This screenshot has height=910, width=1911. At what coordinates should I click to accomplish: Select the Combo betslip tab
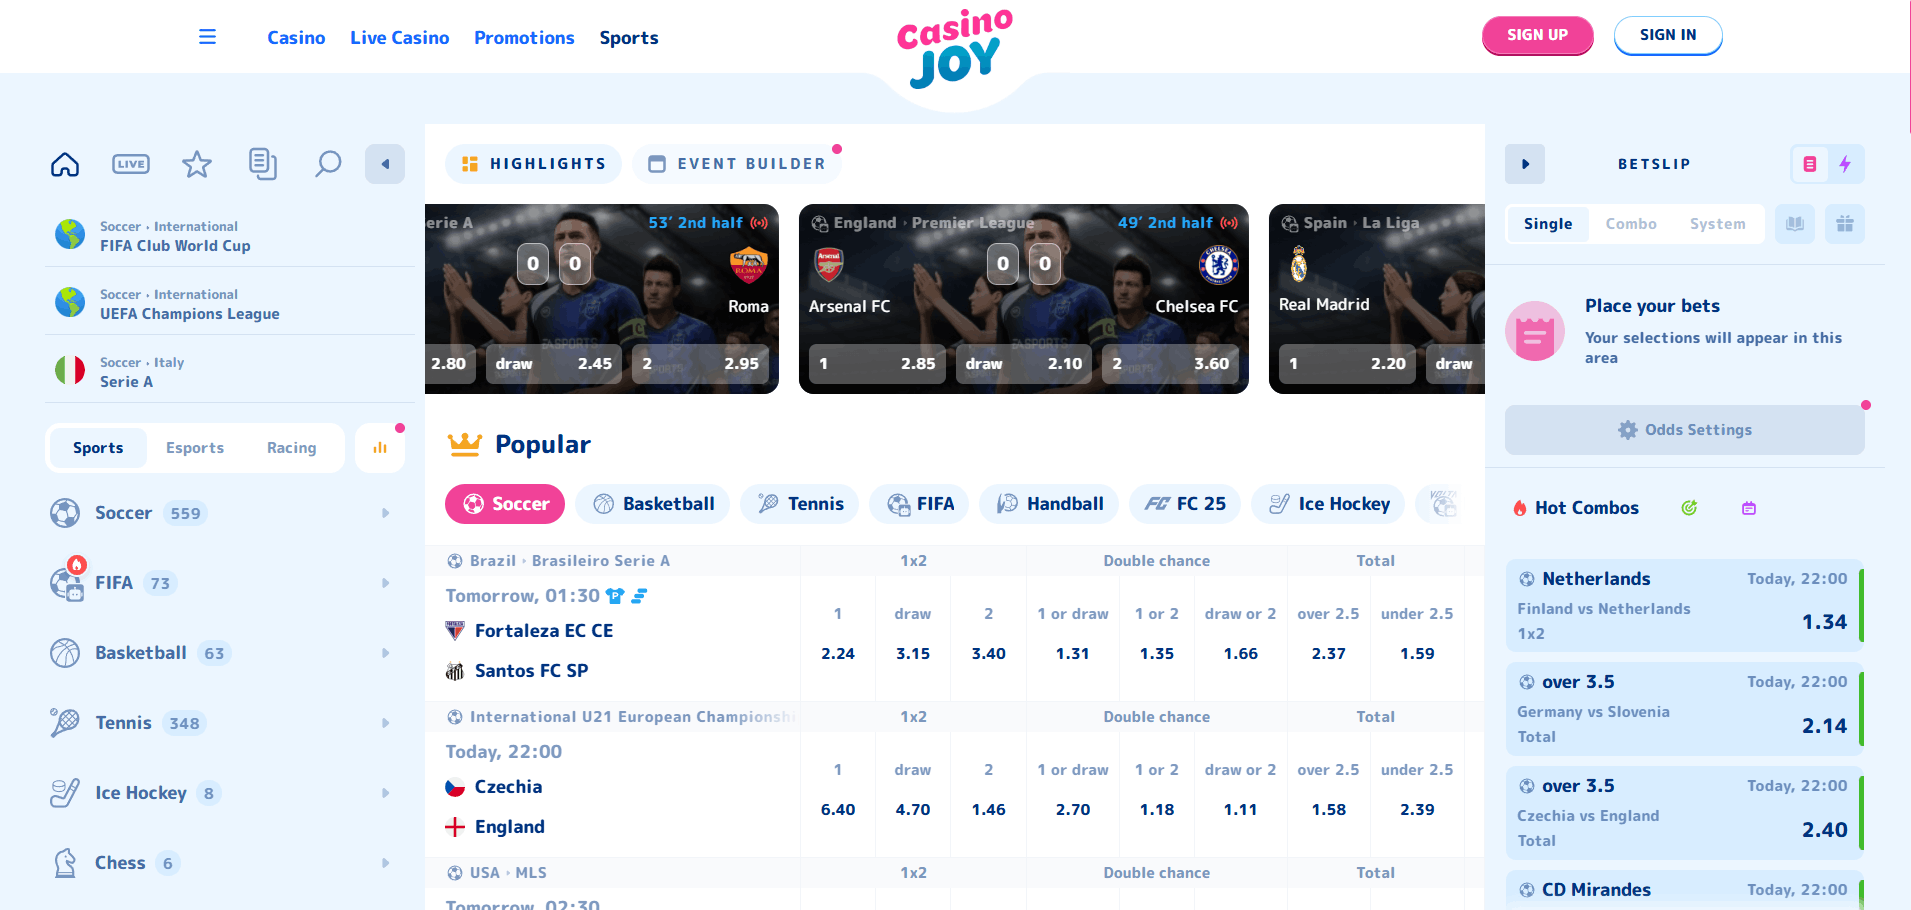tap(1631, 224)
